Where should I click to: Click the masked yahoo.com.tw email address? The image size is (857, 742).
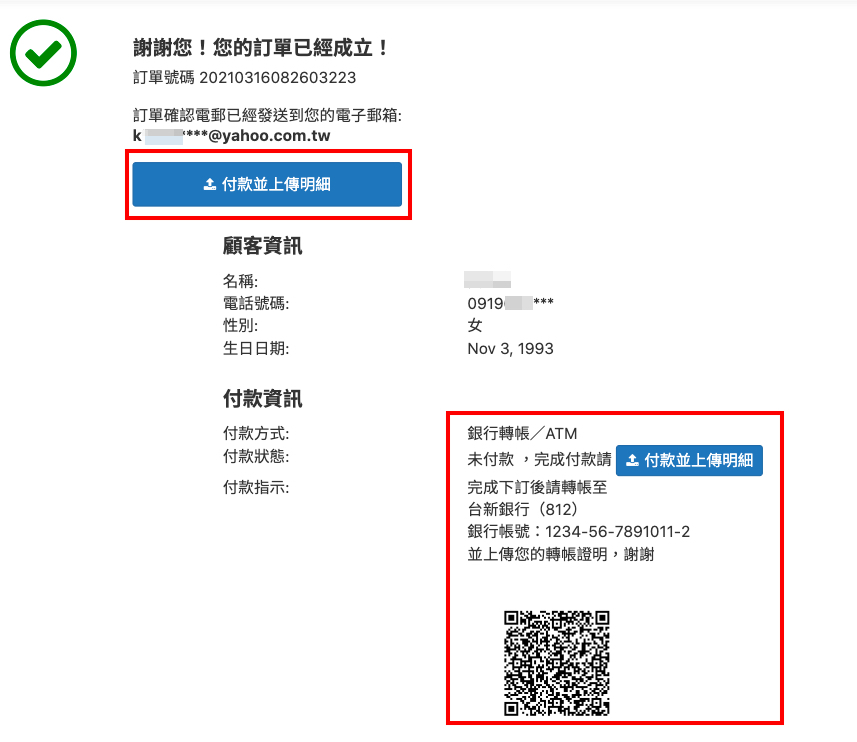[x=232, y=136]
